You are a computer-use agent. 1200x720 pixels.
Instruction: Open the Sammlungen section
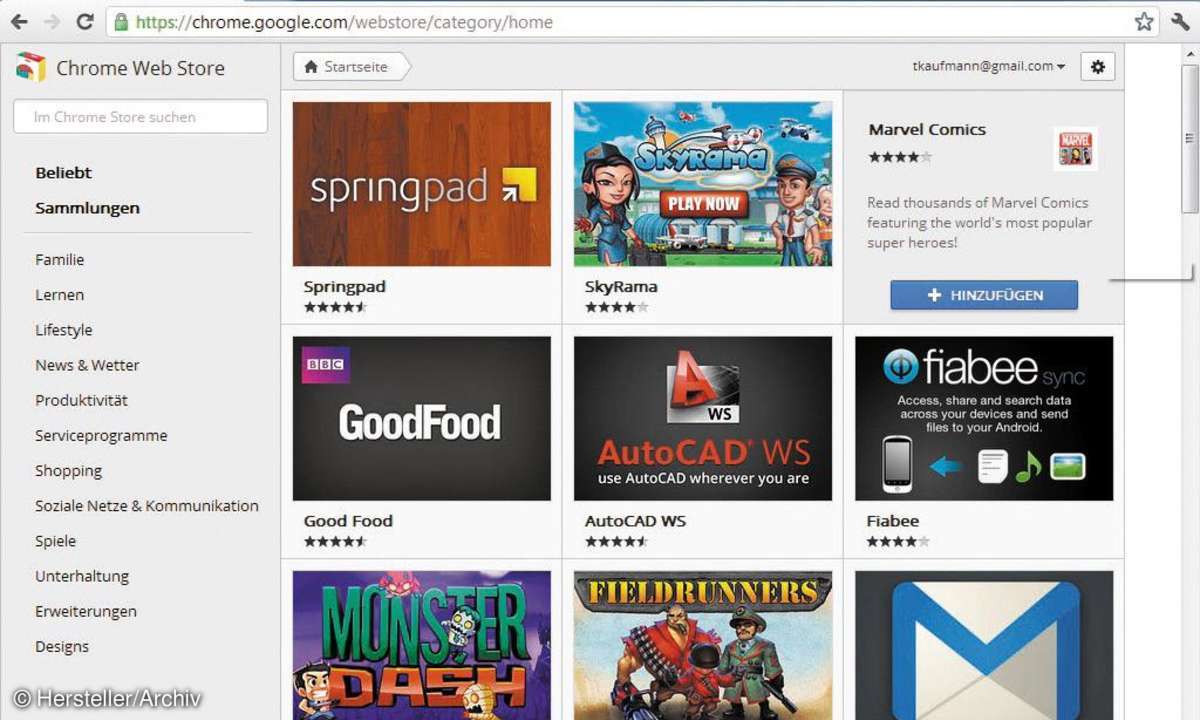pyautogui.click(x=87, y=208)
